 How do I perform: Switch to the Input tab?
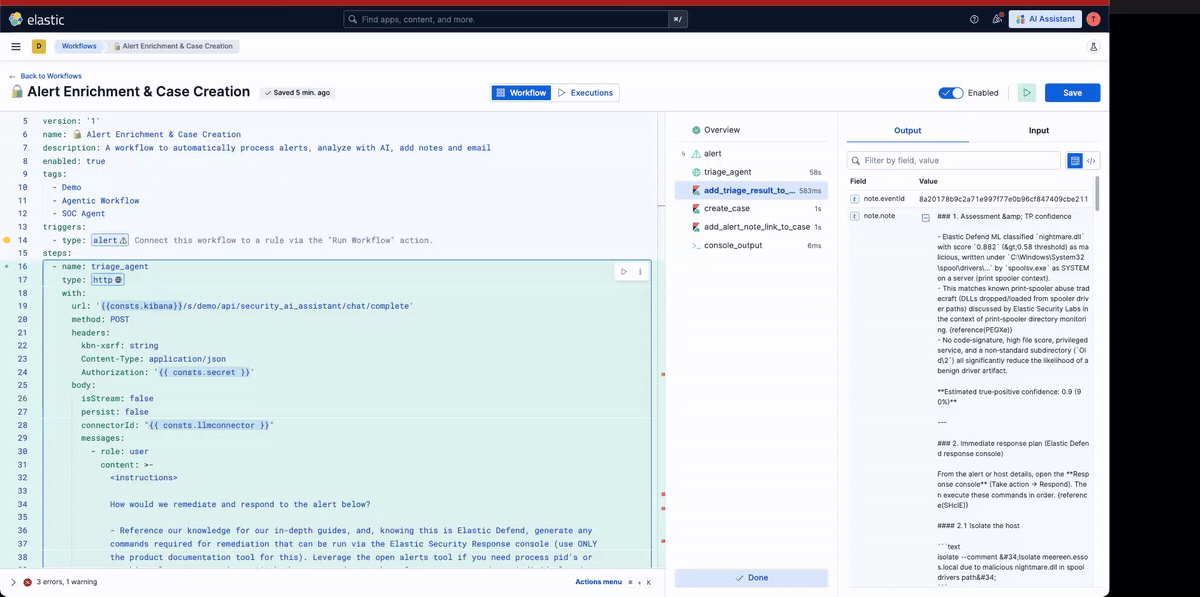pyautogui.click(x=1039, y=130)
